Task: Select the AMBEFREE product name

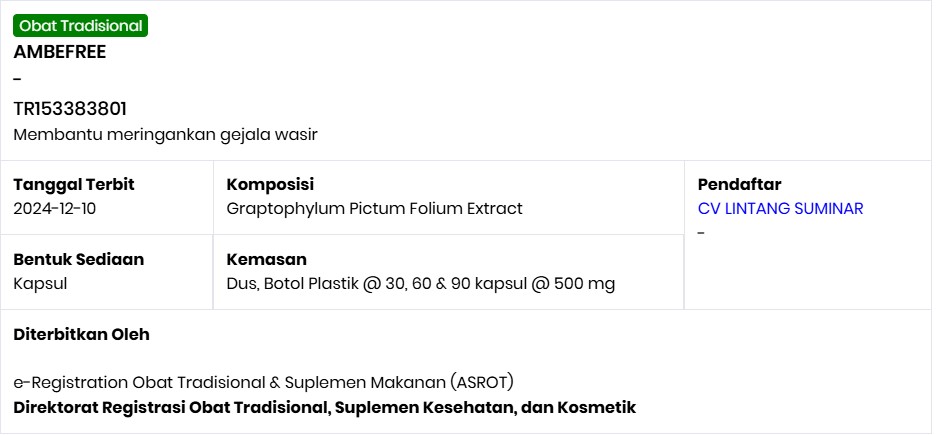Action: [x=60, y=52]
